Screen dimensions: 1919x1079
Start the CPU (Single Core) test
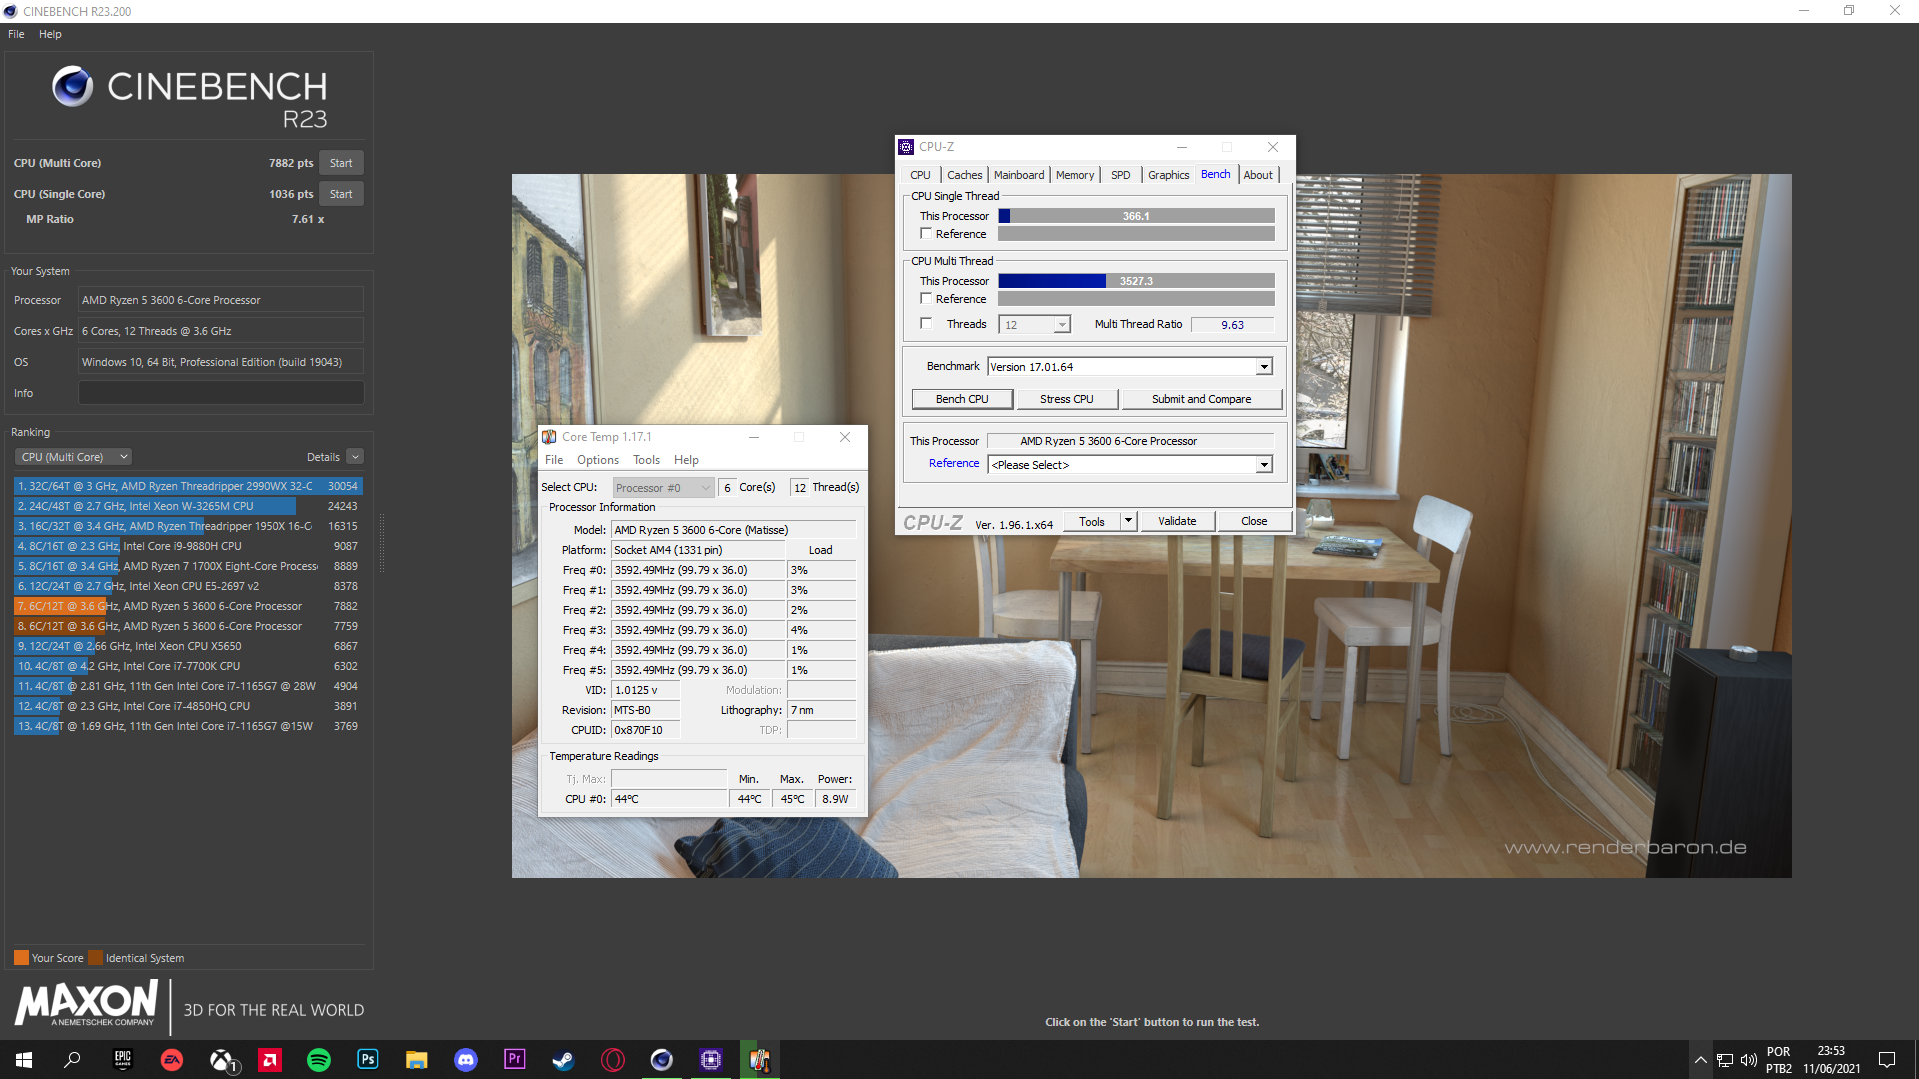pyautogui.click(x=341, y=194)
